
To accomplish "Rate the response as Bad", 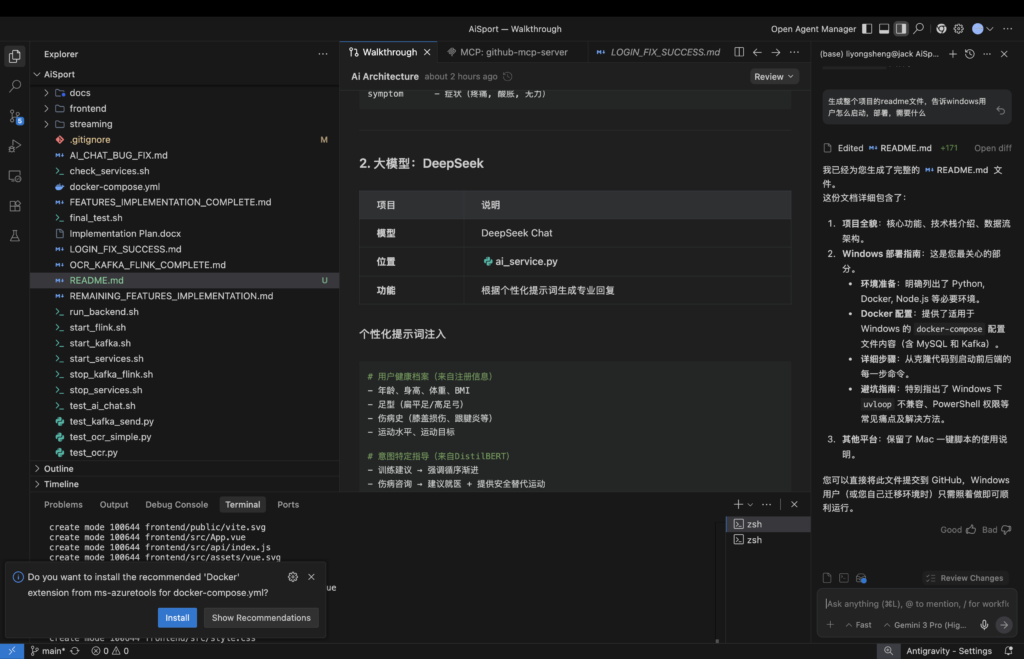I will click(997, 530).
